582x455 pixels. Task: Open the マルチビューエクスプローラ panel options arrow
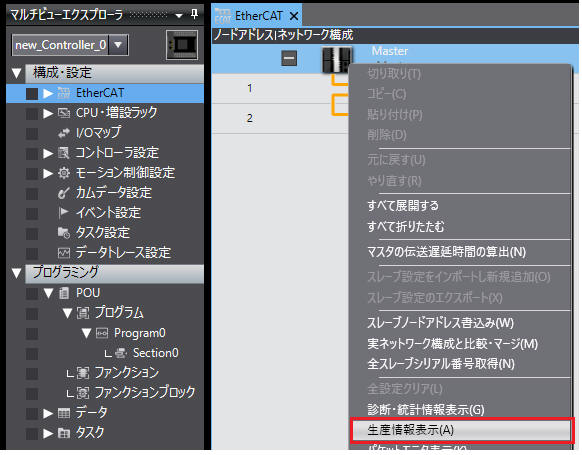point(179,16)
